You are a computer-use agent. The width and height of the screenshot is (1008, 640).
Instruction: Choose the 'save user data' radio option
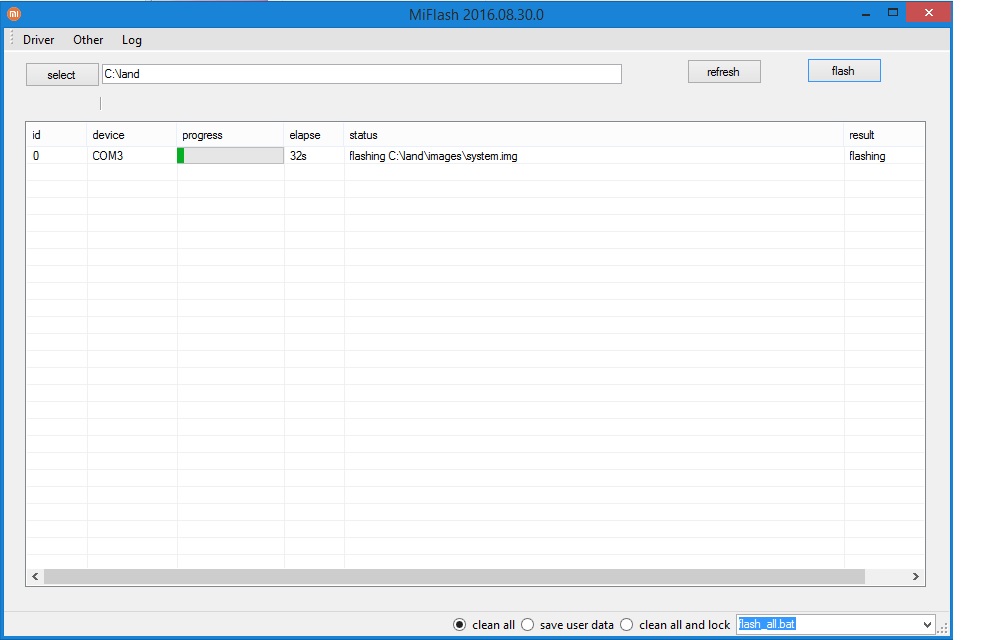pos(528,625)
